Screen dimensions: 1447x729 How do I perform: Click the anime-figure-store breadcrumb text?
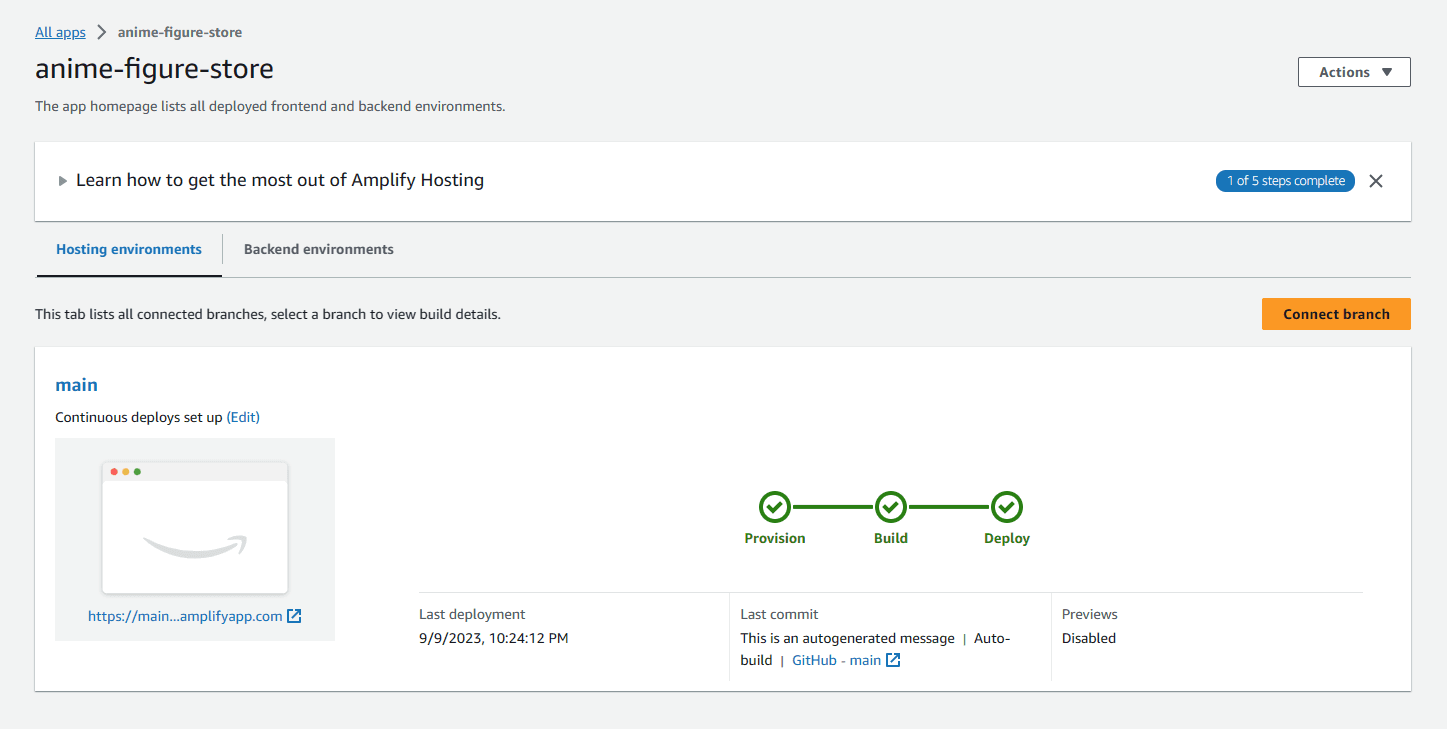(x=180, y=32)
